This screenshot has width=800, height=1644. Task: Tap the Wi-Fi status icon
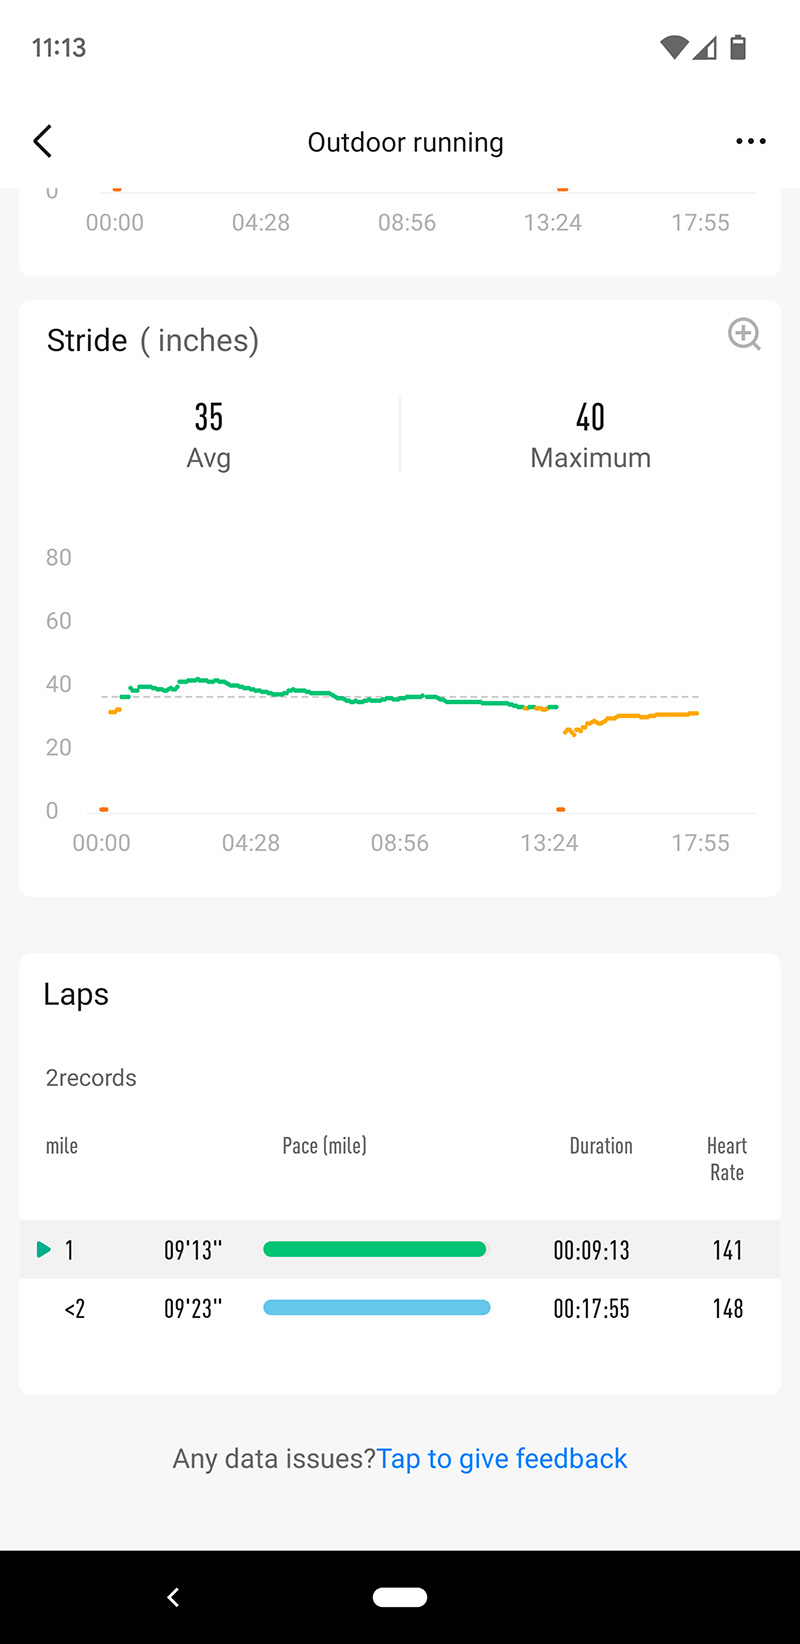[674, 47]
